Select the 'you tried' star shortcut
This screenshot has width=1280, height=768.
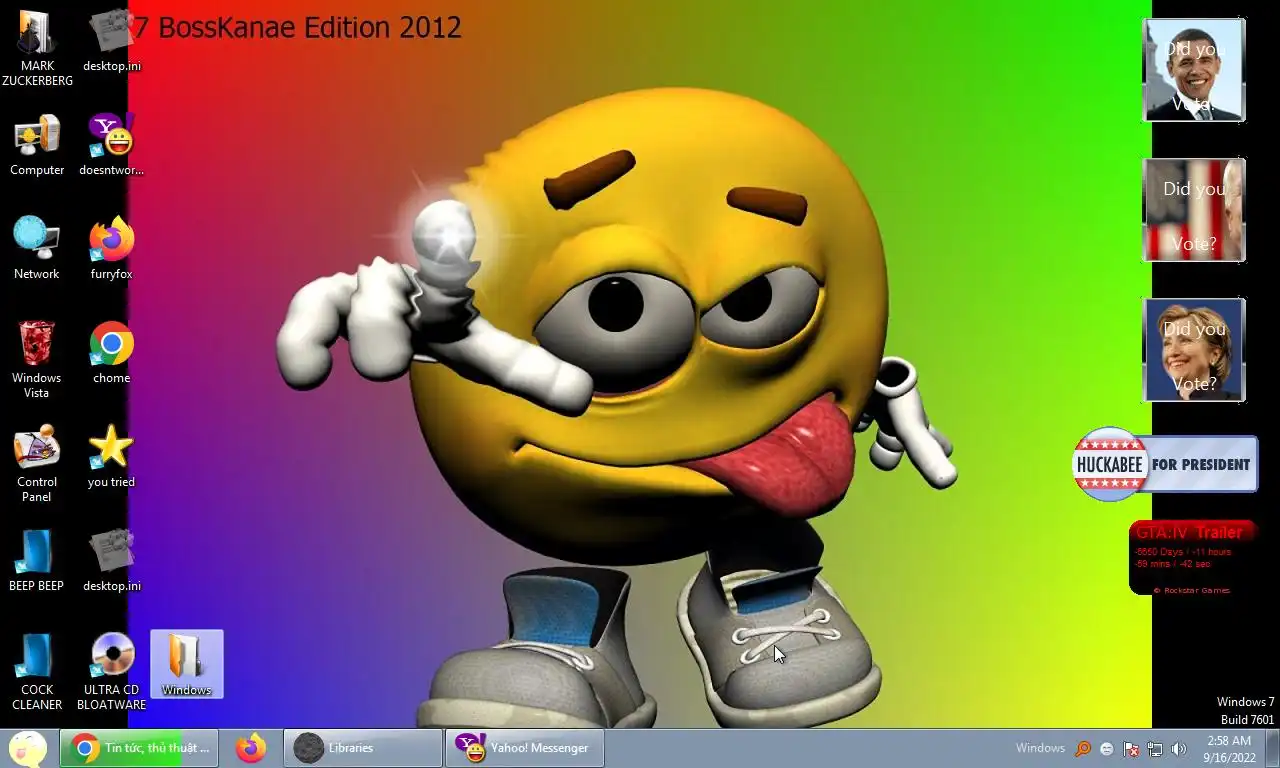coord(111,458)
